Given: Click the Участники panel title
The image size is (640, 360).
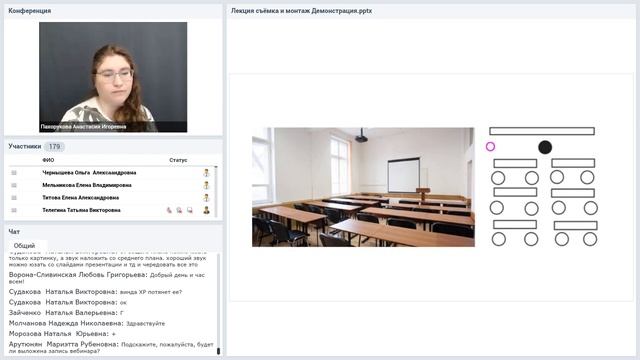Looking at the screenshot, I should click(x=25, y=146).
